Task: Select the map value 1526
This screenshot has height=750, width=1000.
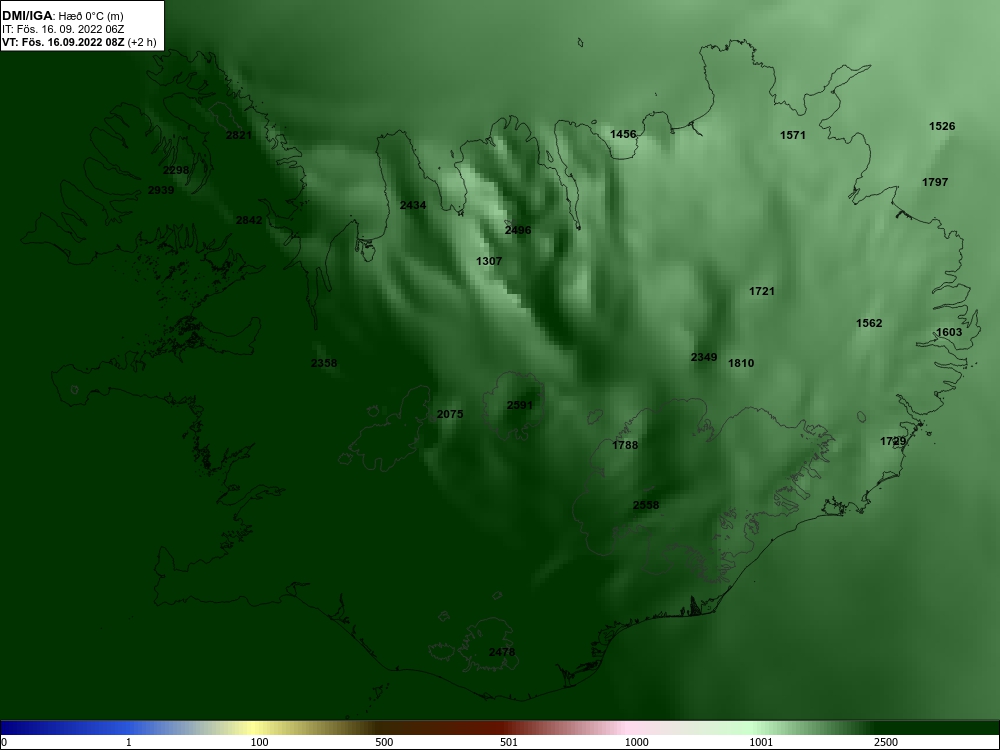Action: [x=942, y=126]
